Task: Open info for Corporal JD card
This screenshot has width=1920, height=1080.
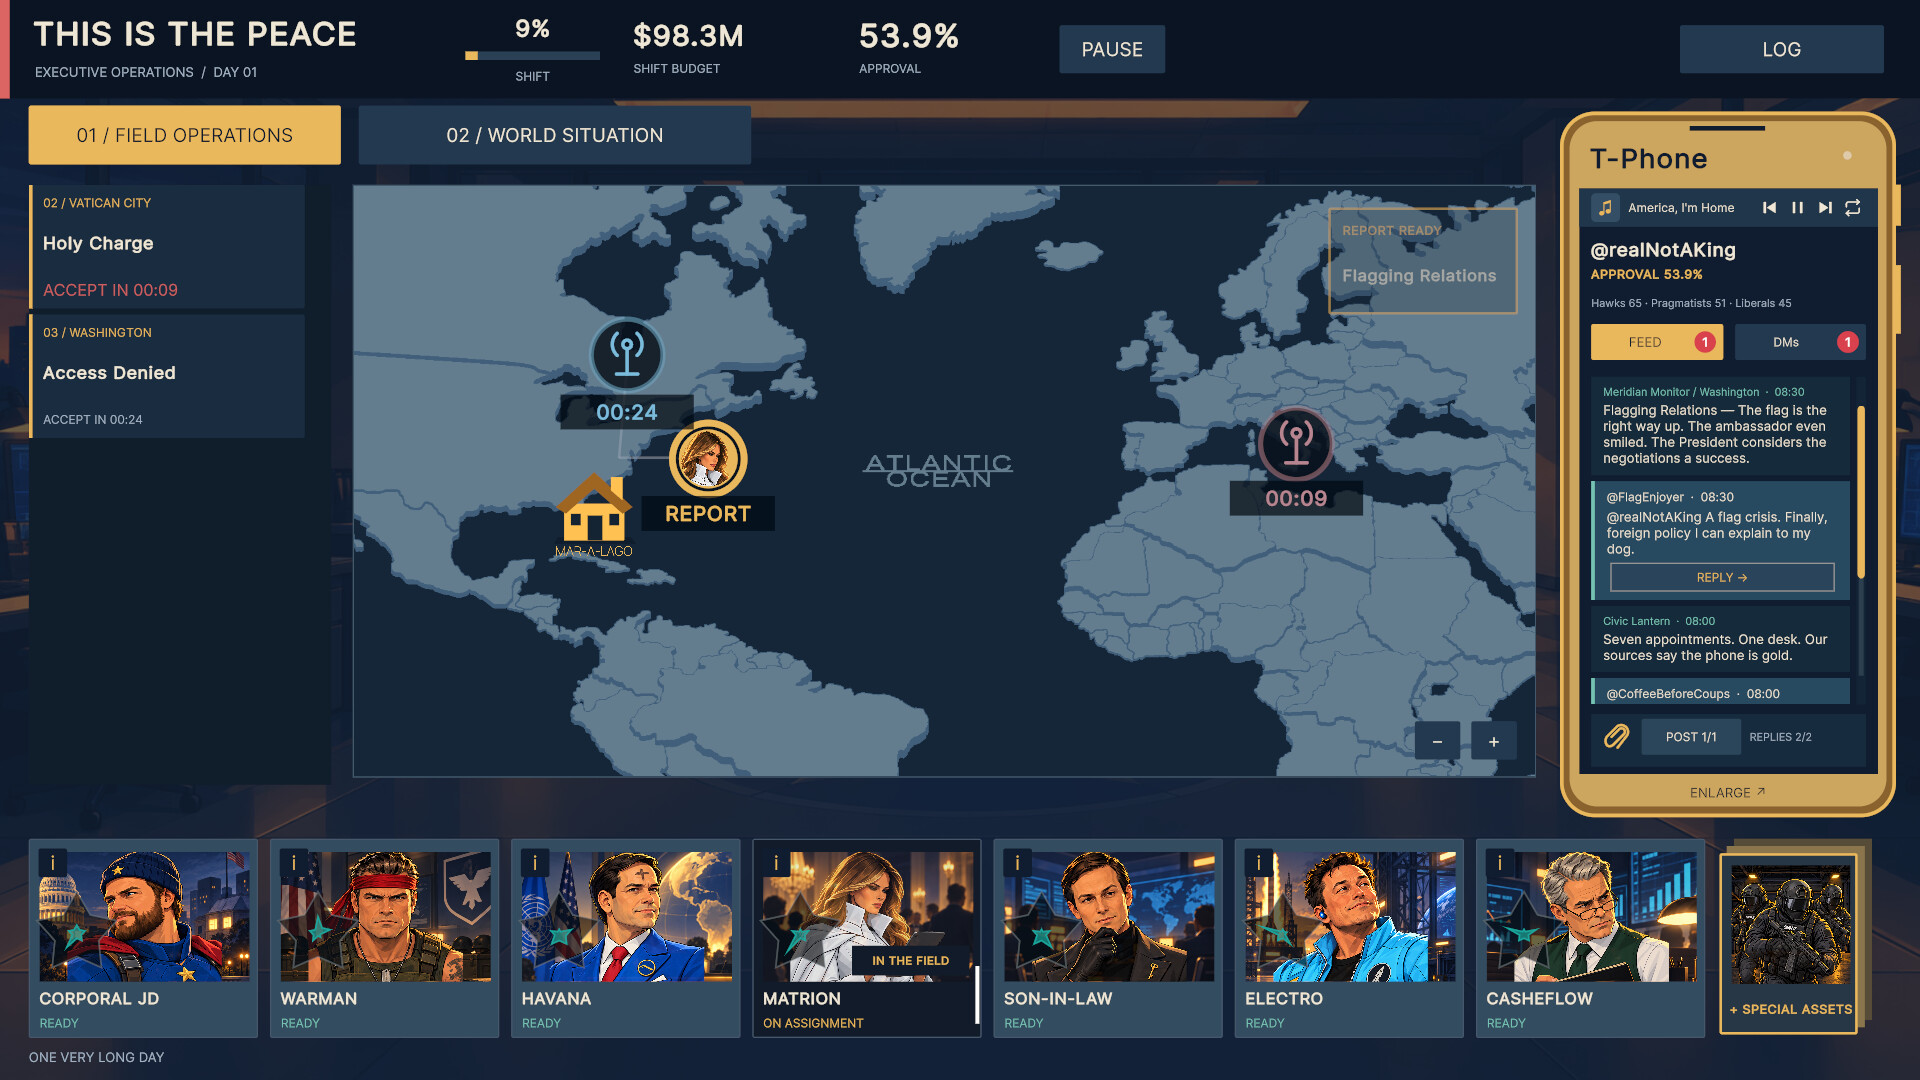Action: (53, 863)
